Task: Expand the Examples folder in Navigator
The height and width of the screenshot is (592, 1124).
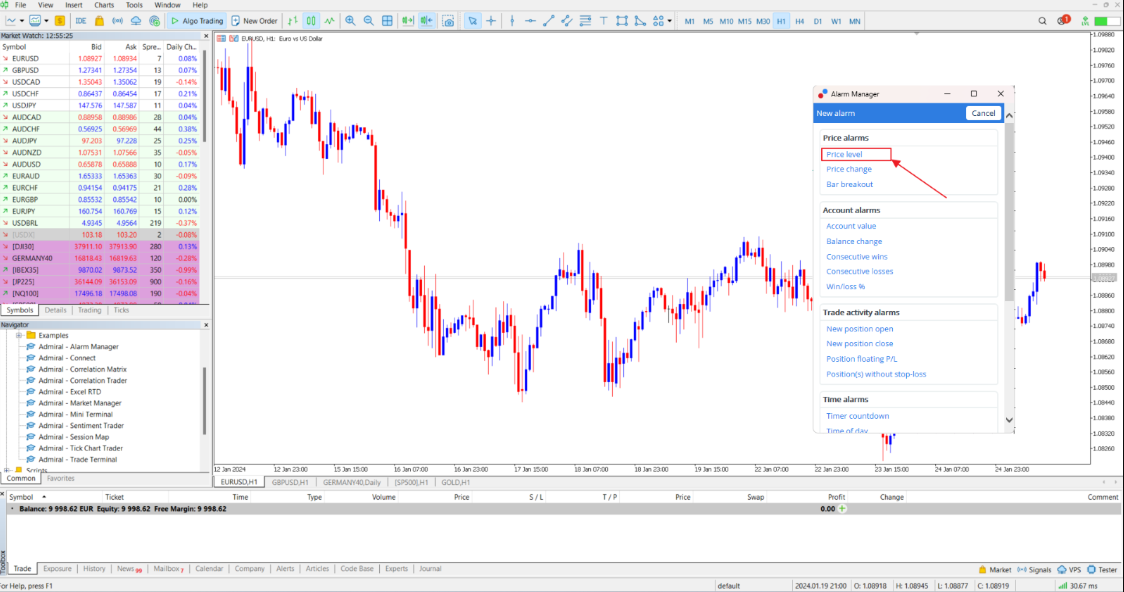Action: click(19, 335)
